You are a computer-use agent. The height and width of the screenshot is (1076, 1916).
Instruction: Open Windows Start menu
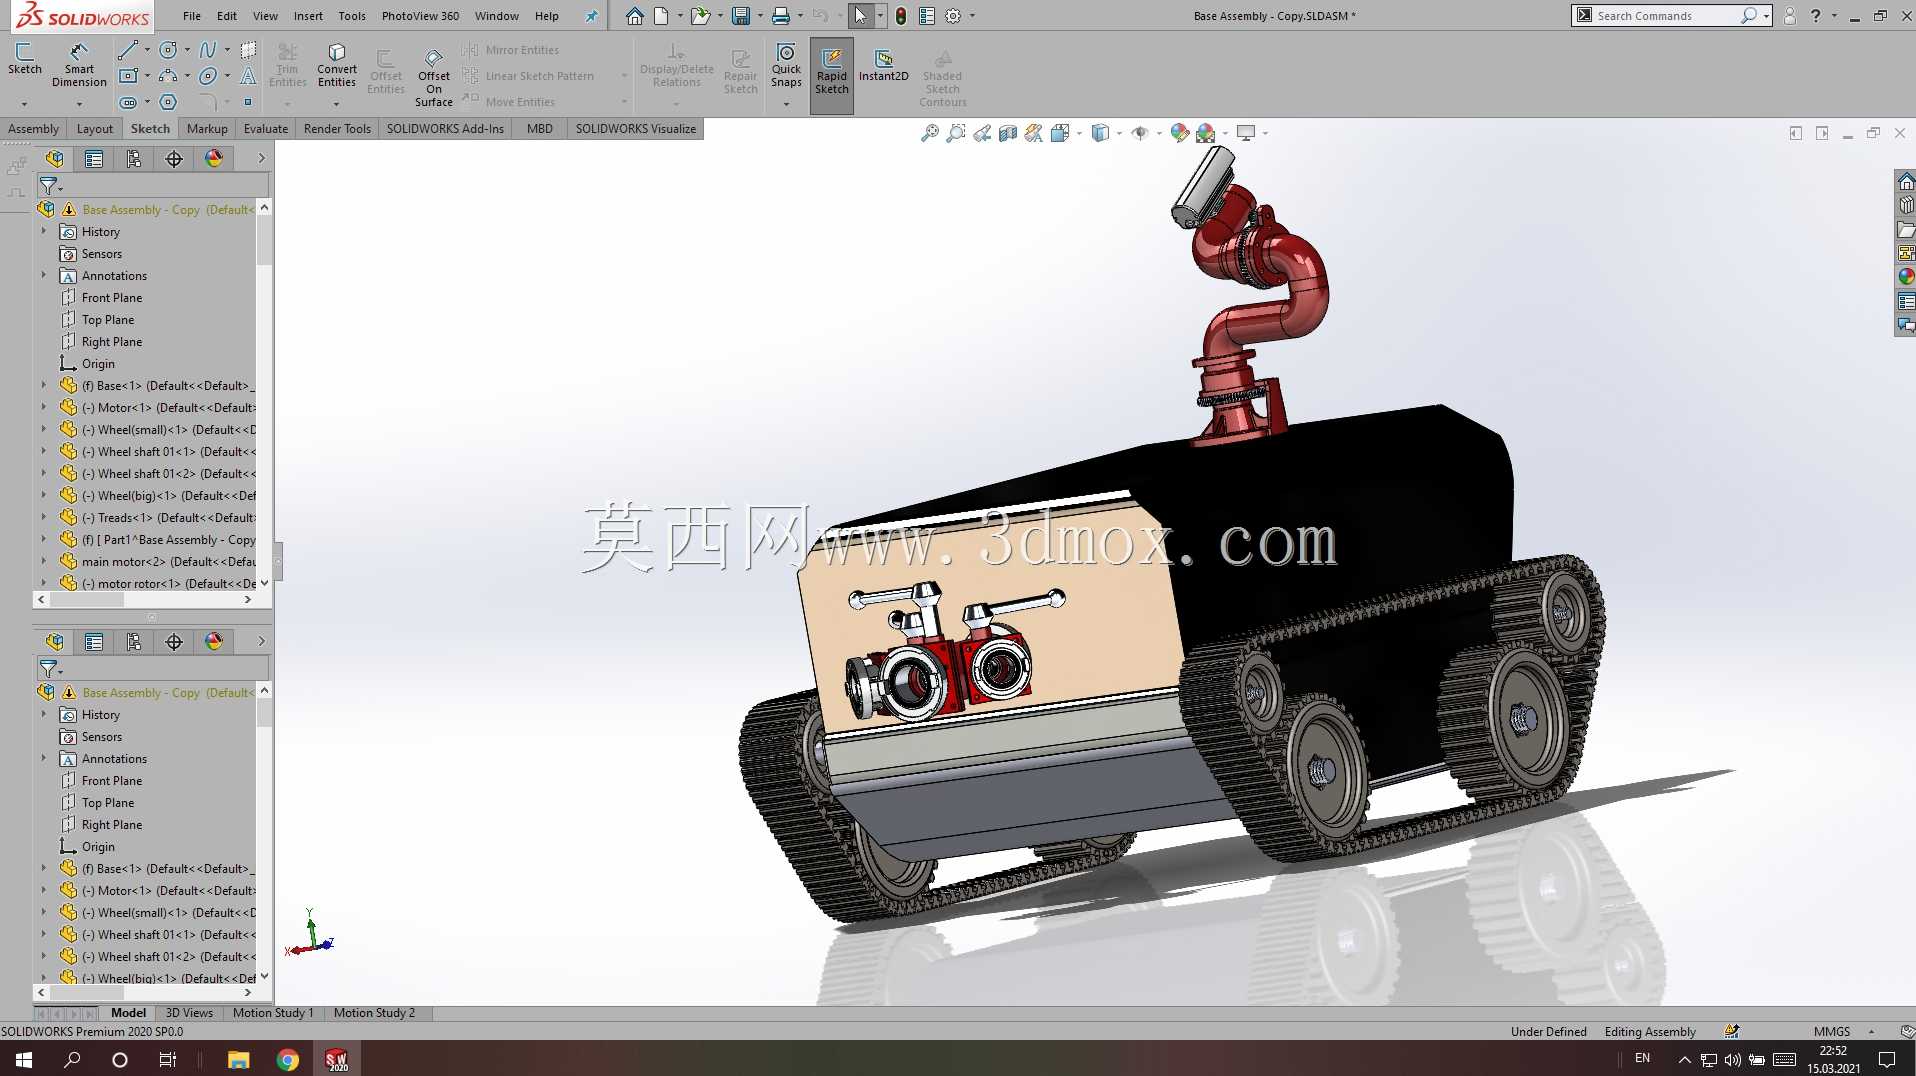click(24, 1060)
